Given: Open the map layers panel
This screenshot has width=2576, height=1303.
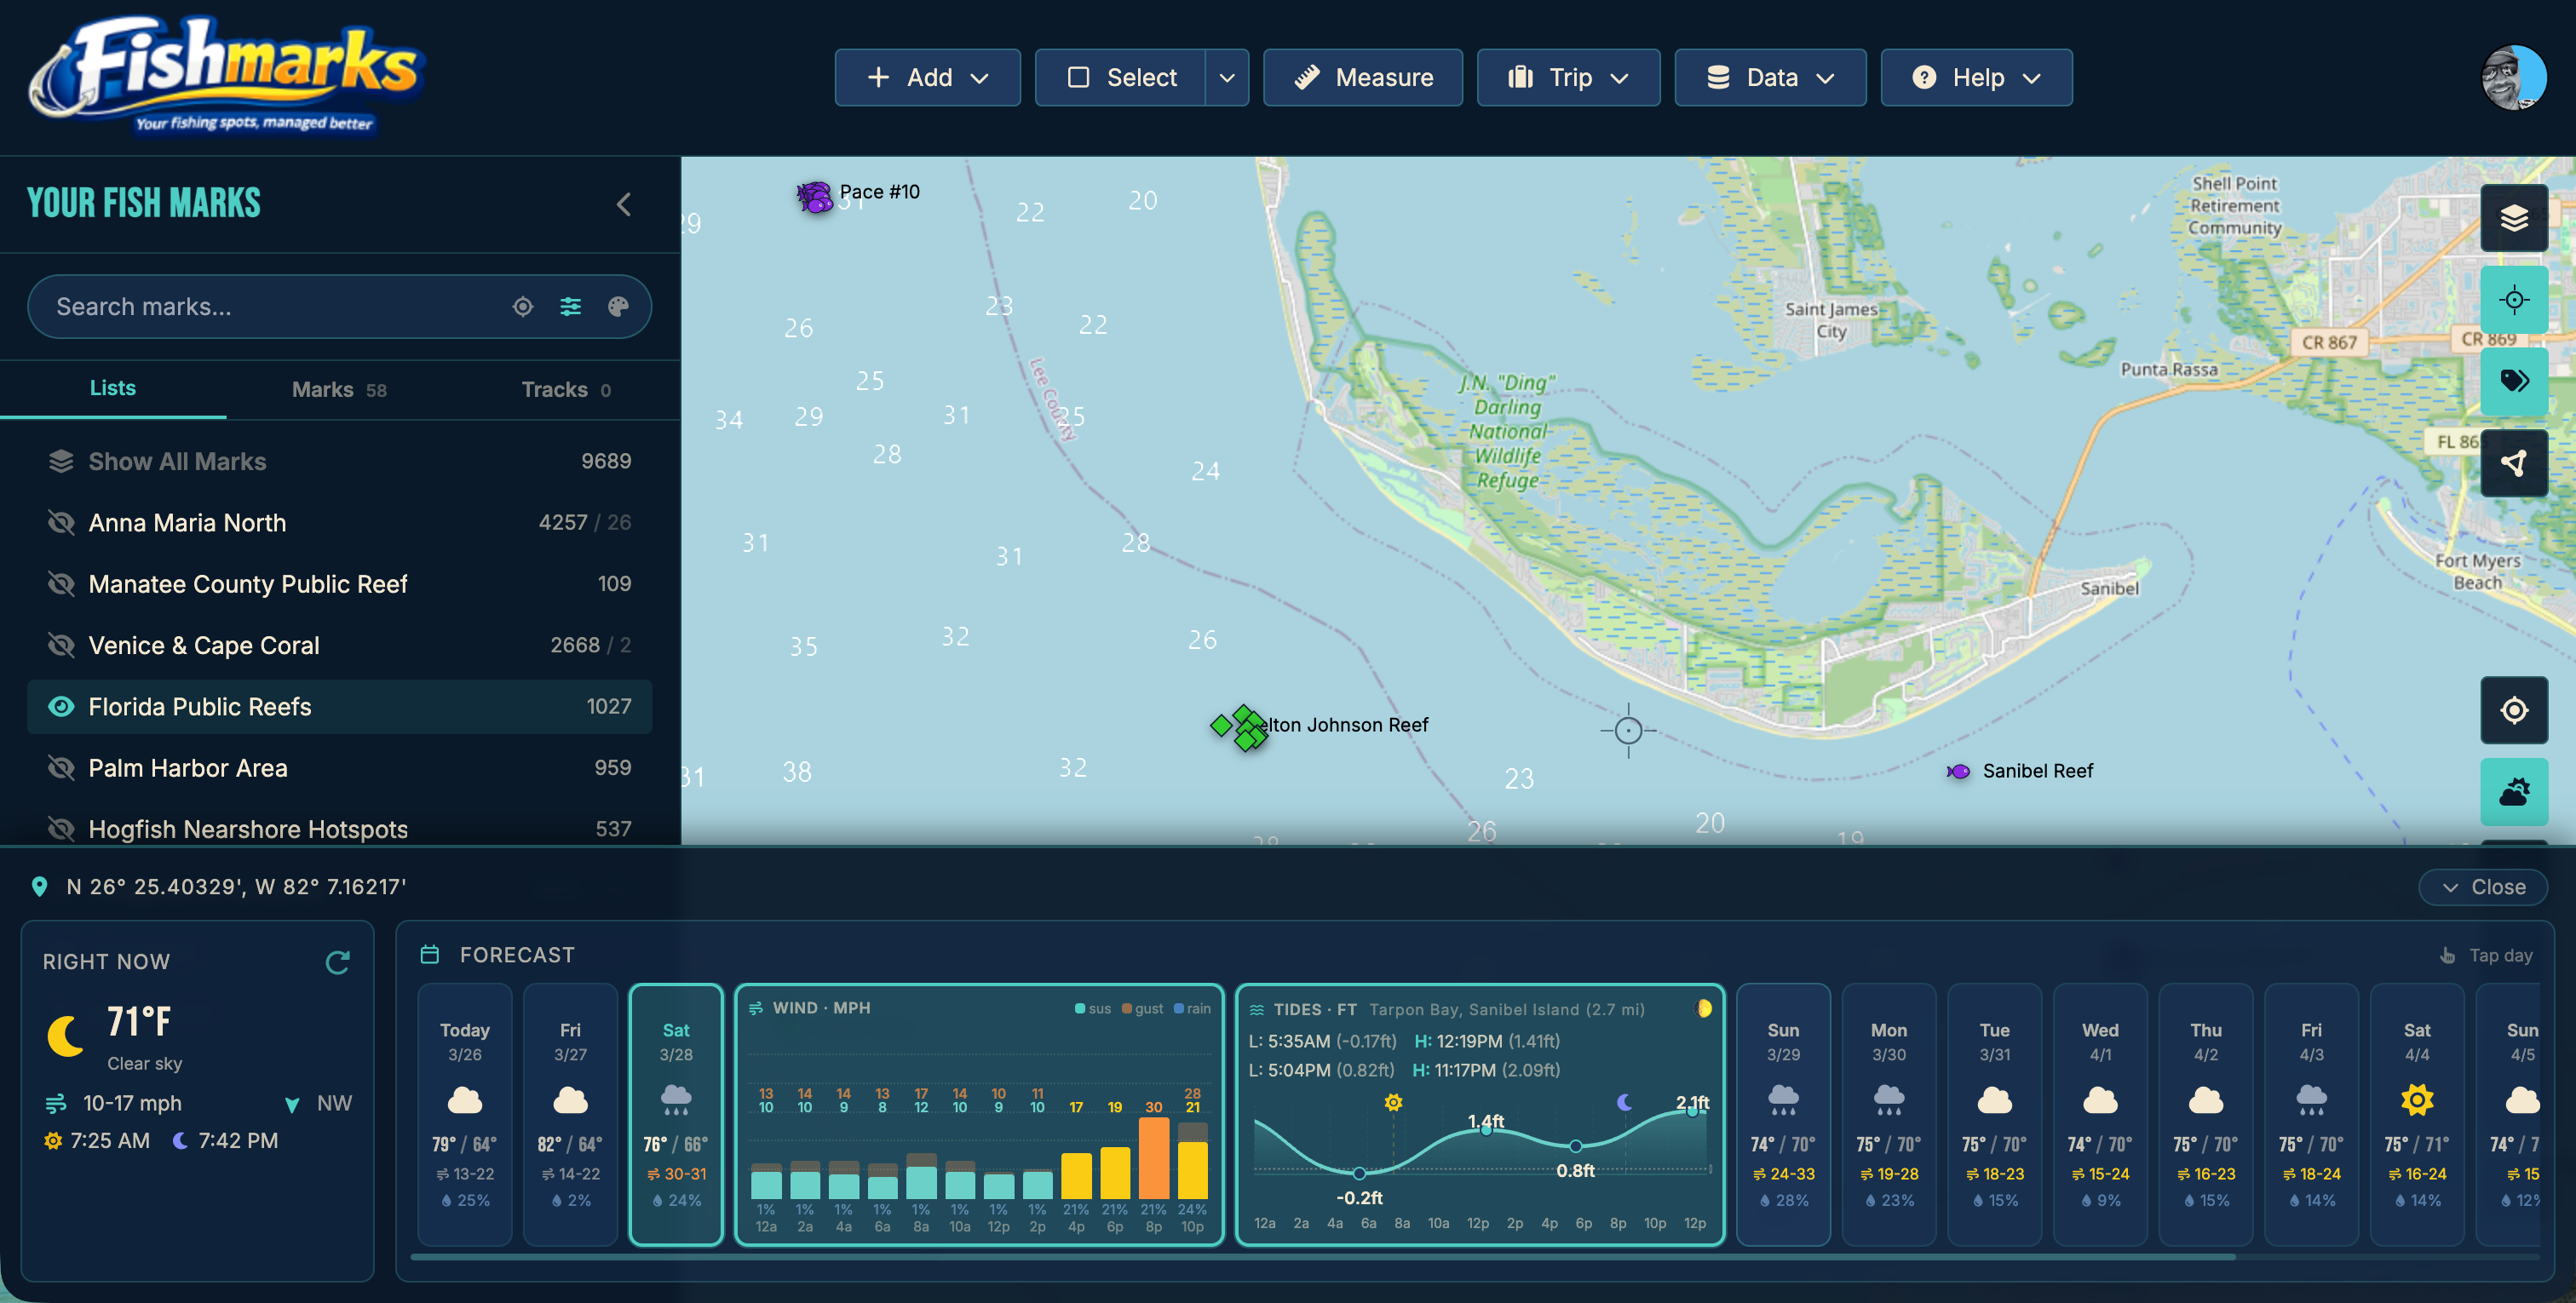Looking at the screenshot, I should [2514, 218].
